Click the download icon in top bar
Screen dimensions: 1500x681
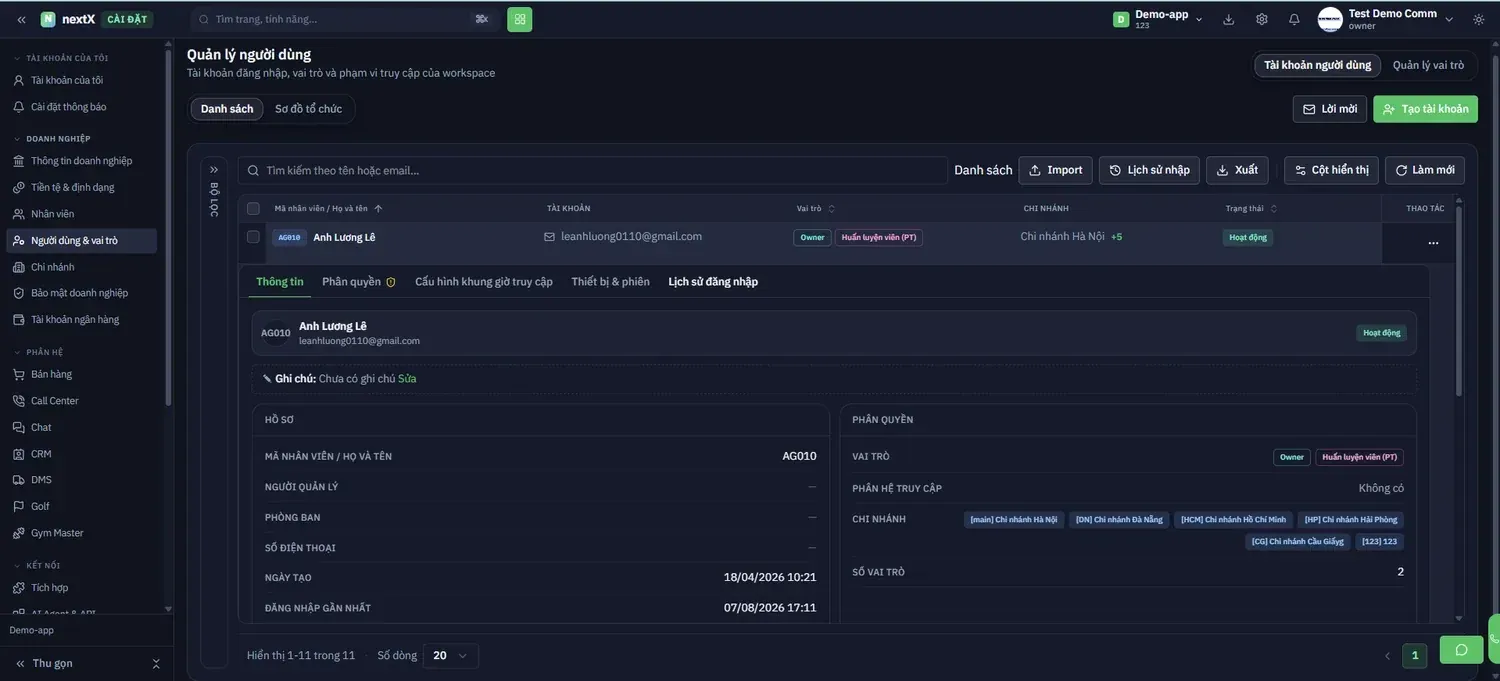tap(1229, 19)
